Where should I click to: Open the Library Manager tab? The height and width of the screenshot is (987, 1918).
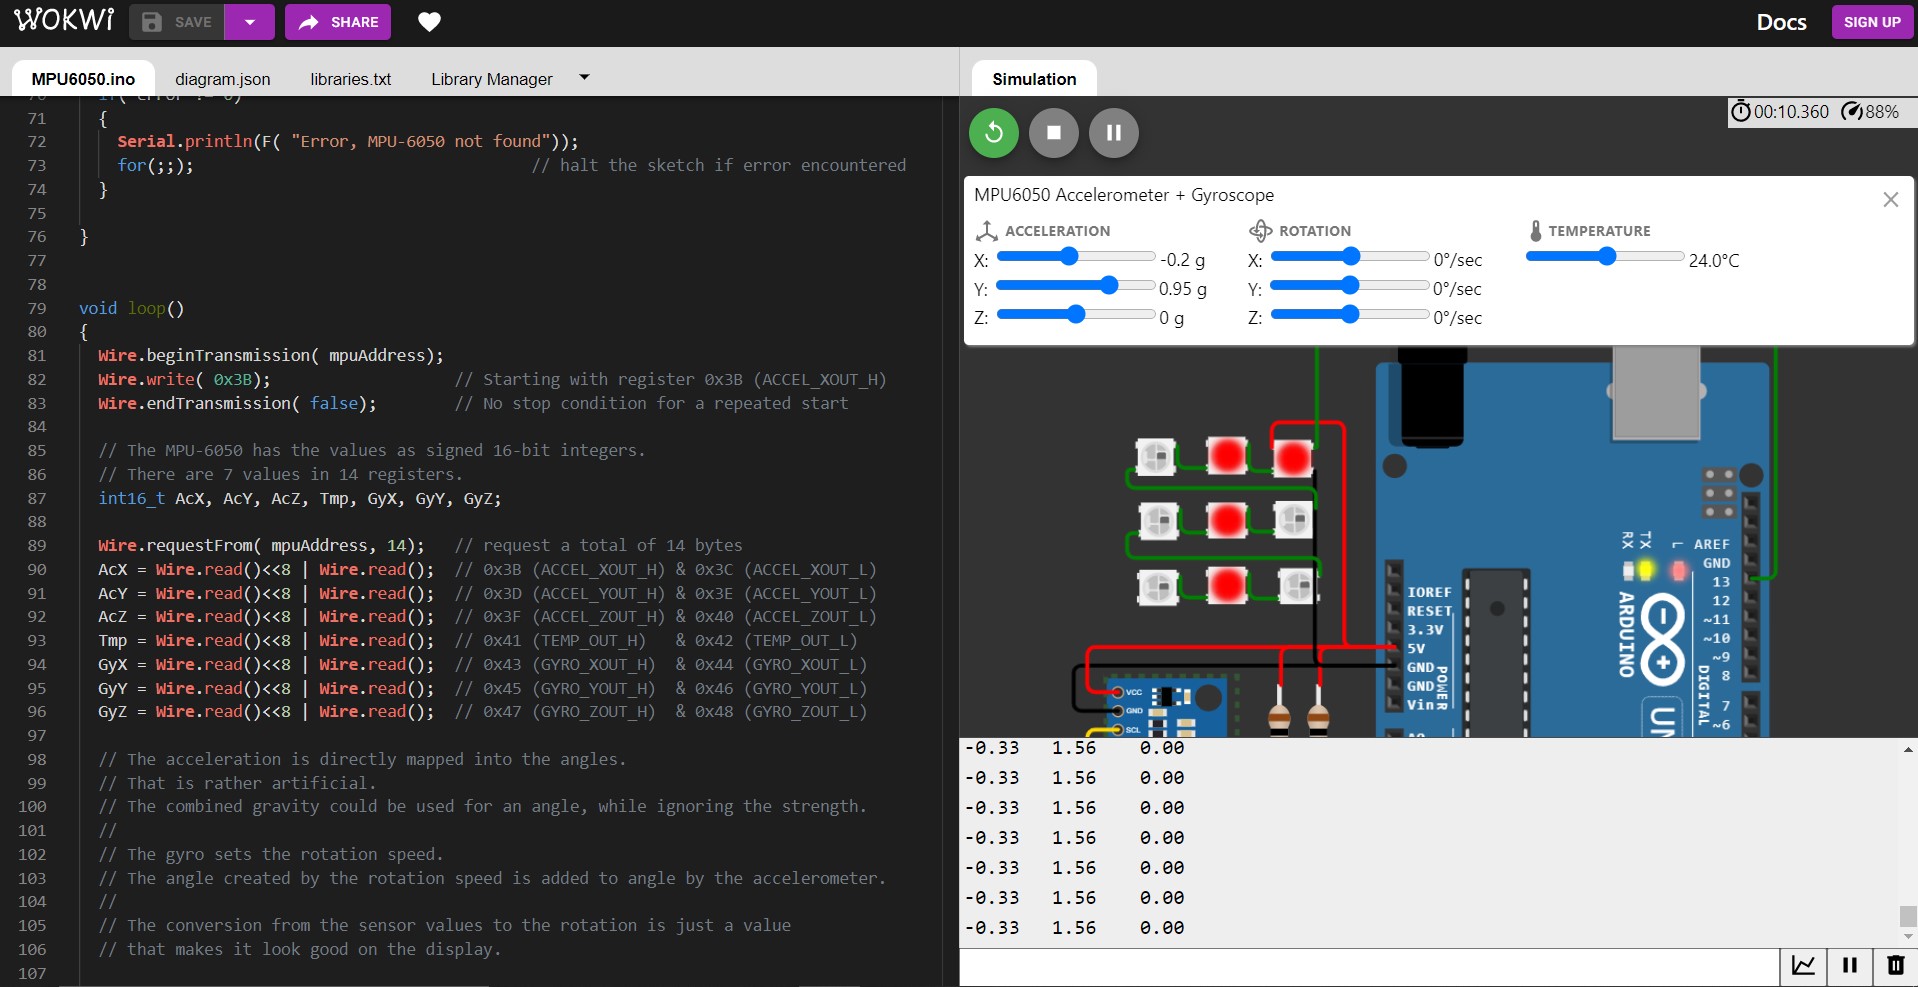[491, 79]
